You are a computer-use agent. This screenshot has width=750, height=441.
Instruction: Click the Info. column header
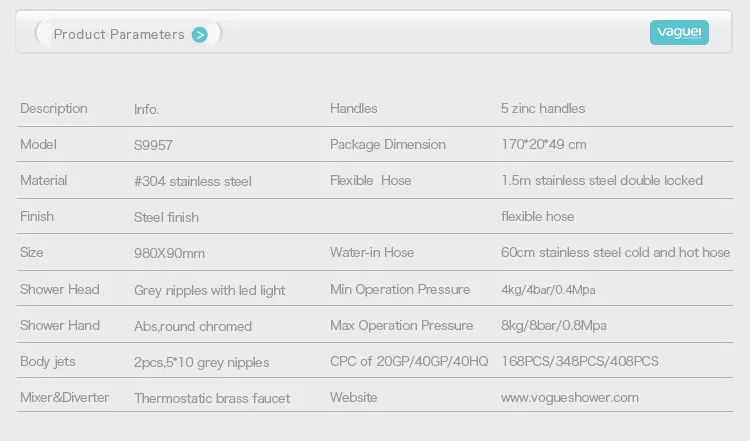point(146,110)
